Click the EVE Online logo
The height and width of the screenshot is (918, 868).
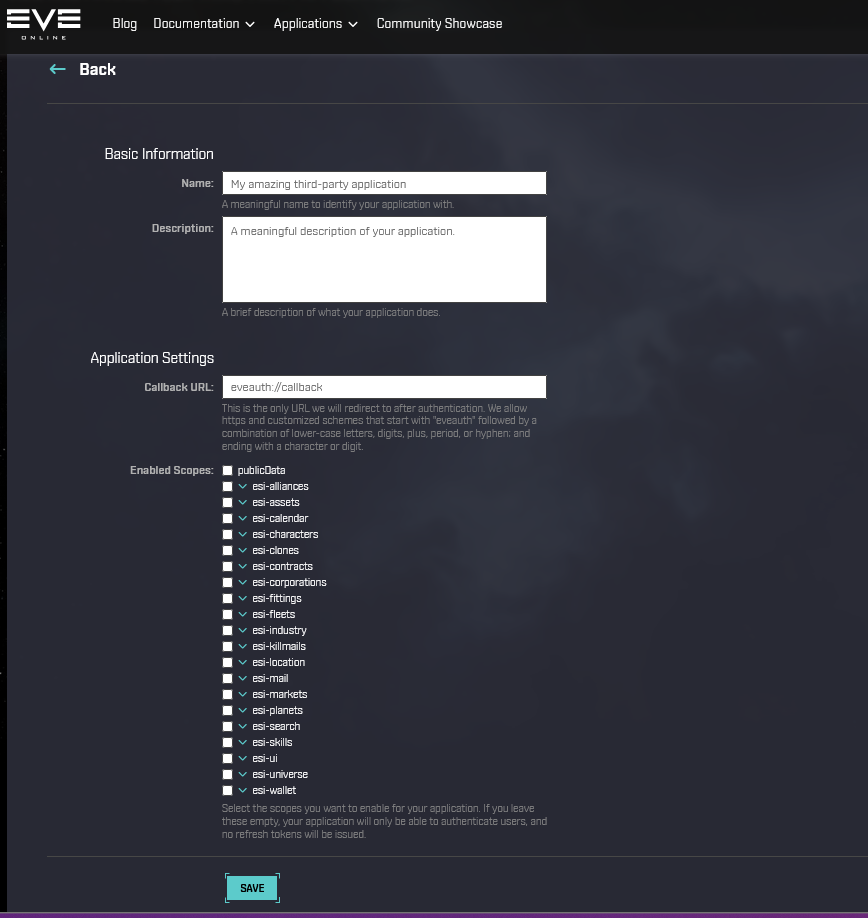click(x=44, y=24)
